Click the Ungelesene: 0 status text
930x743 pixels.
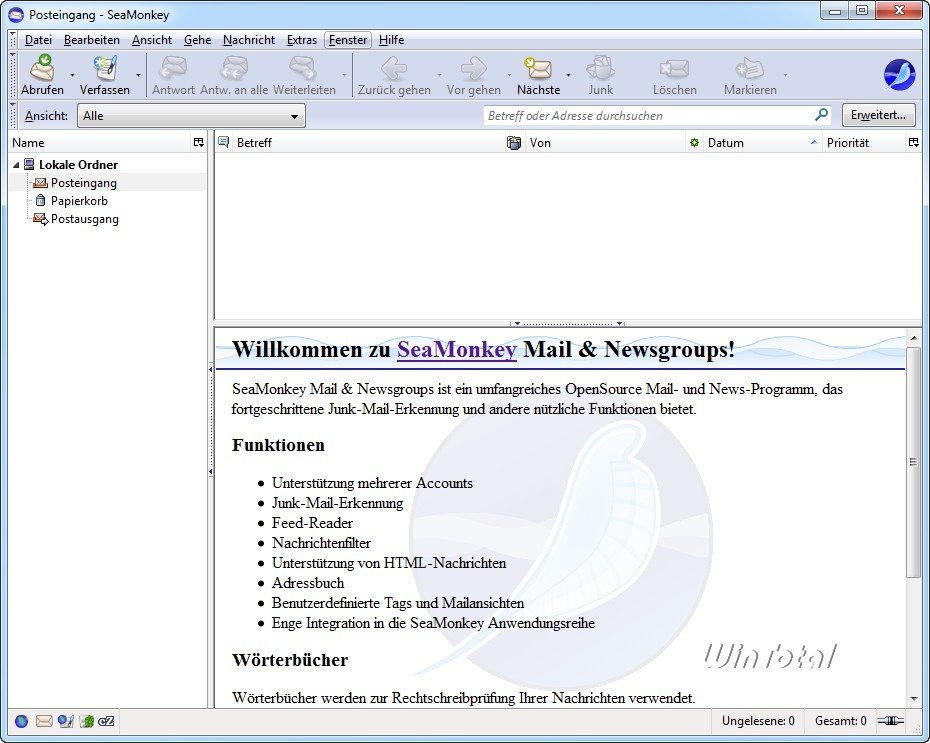(757, 721)
